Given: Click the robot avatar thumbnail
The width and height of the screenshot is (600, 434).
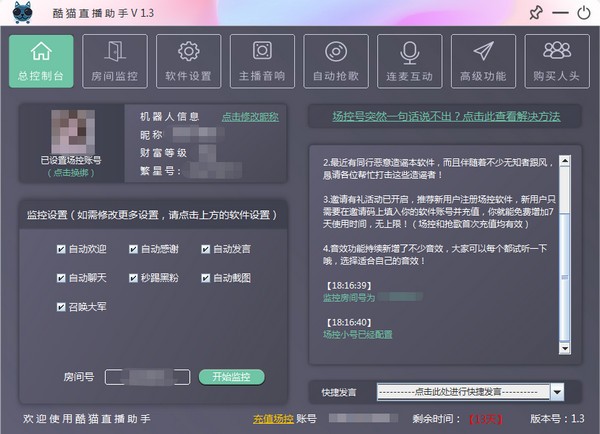Looking at the screenshot, I should pyautogui.click(x=73, y=132).
